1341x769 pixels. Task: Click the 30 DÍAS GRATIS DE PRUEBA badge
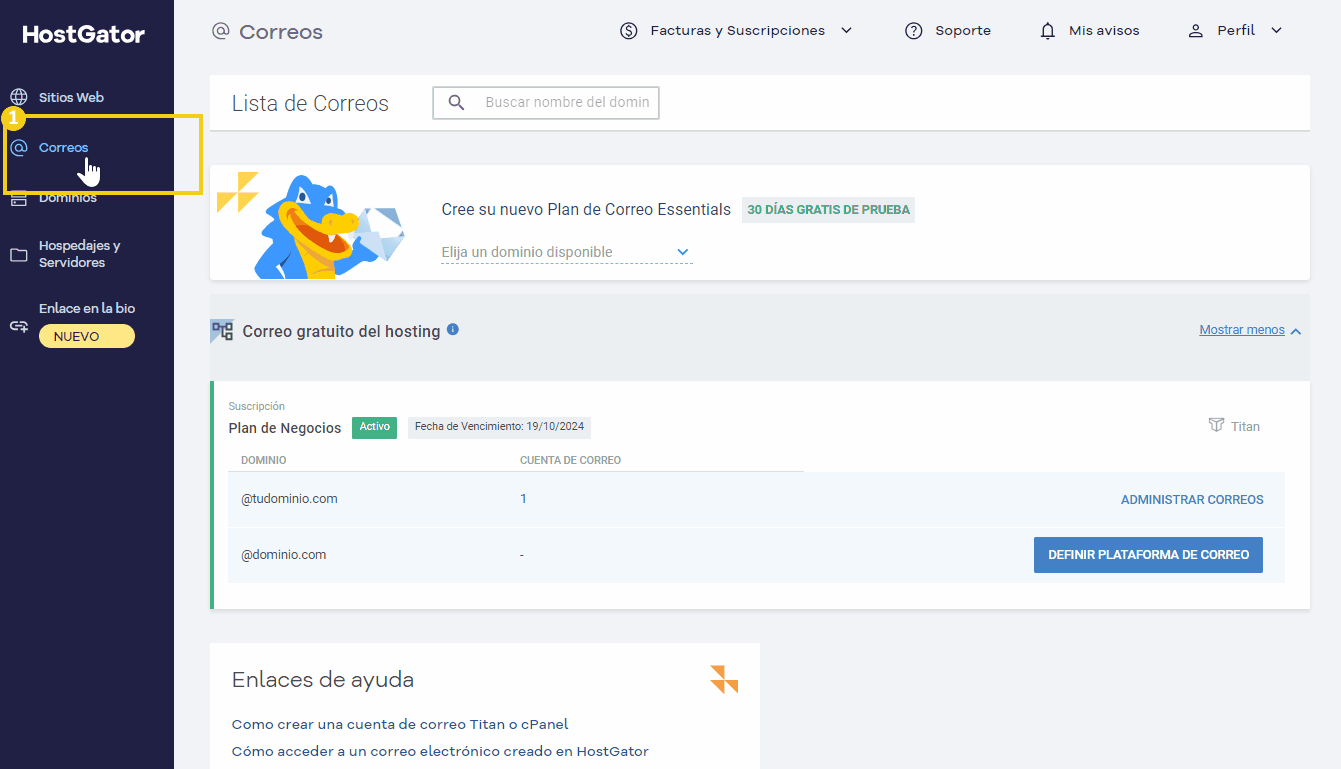(x=828, y=210)
